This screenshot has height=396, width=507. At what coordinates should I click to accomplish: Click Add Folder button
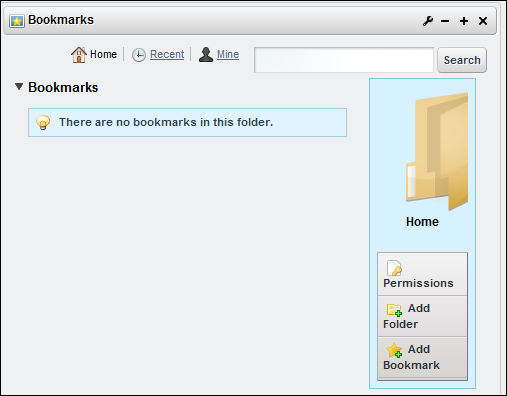(422, 316)
